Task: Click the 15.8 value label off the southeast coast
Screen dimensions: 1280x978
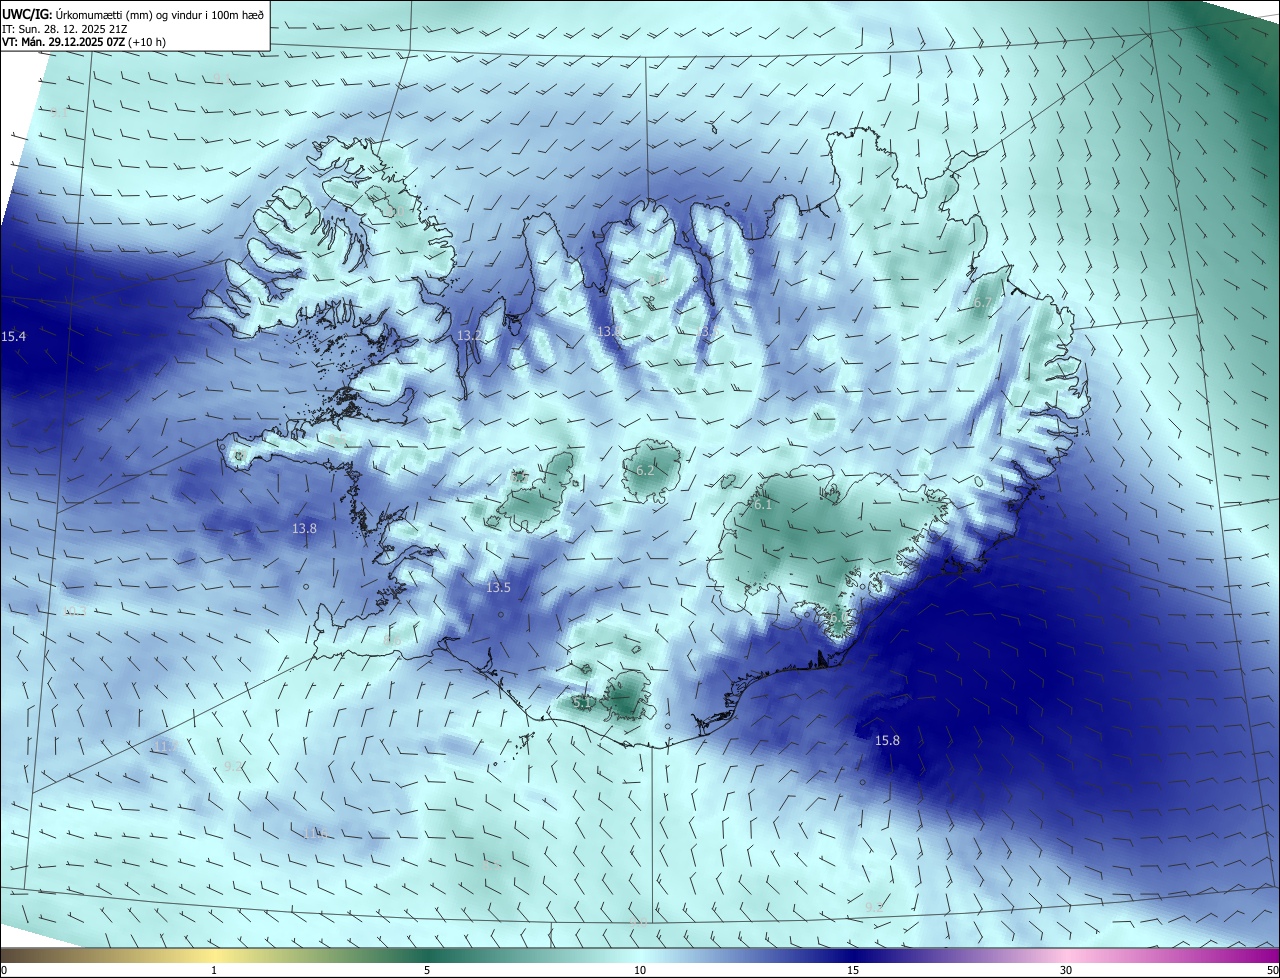Action: click(887, 741)
